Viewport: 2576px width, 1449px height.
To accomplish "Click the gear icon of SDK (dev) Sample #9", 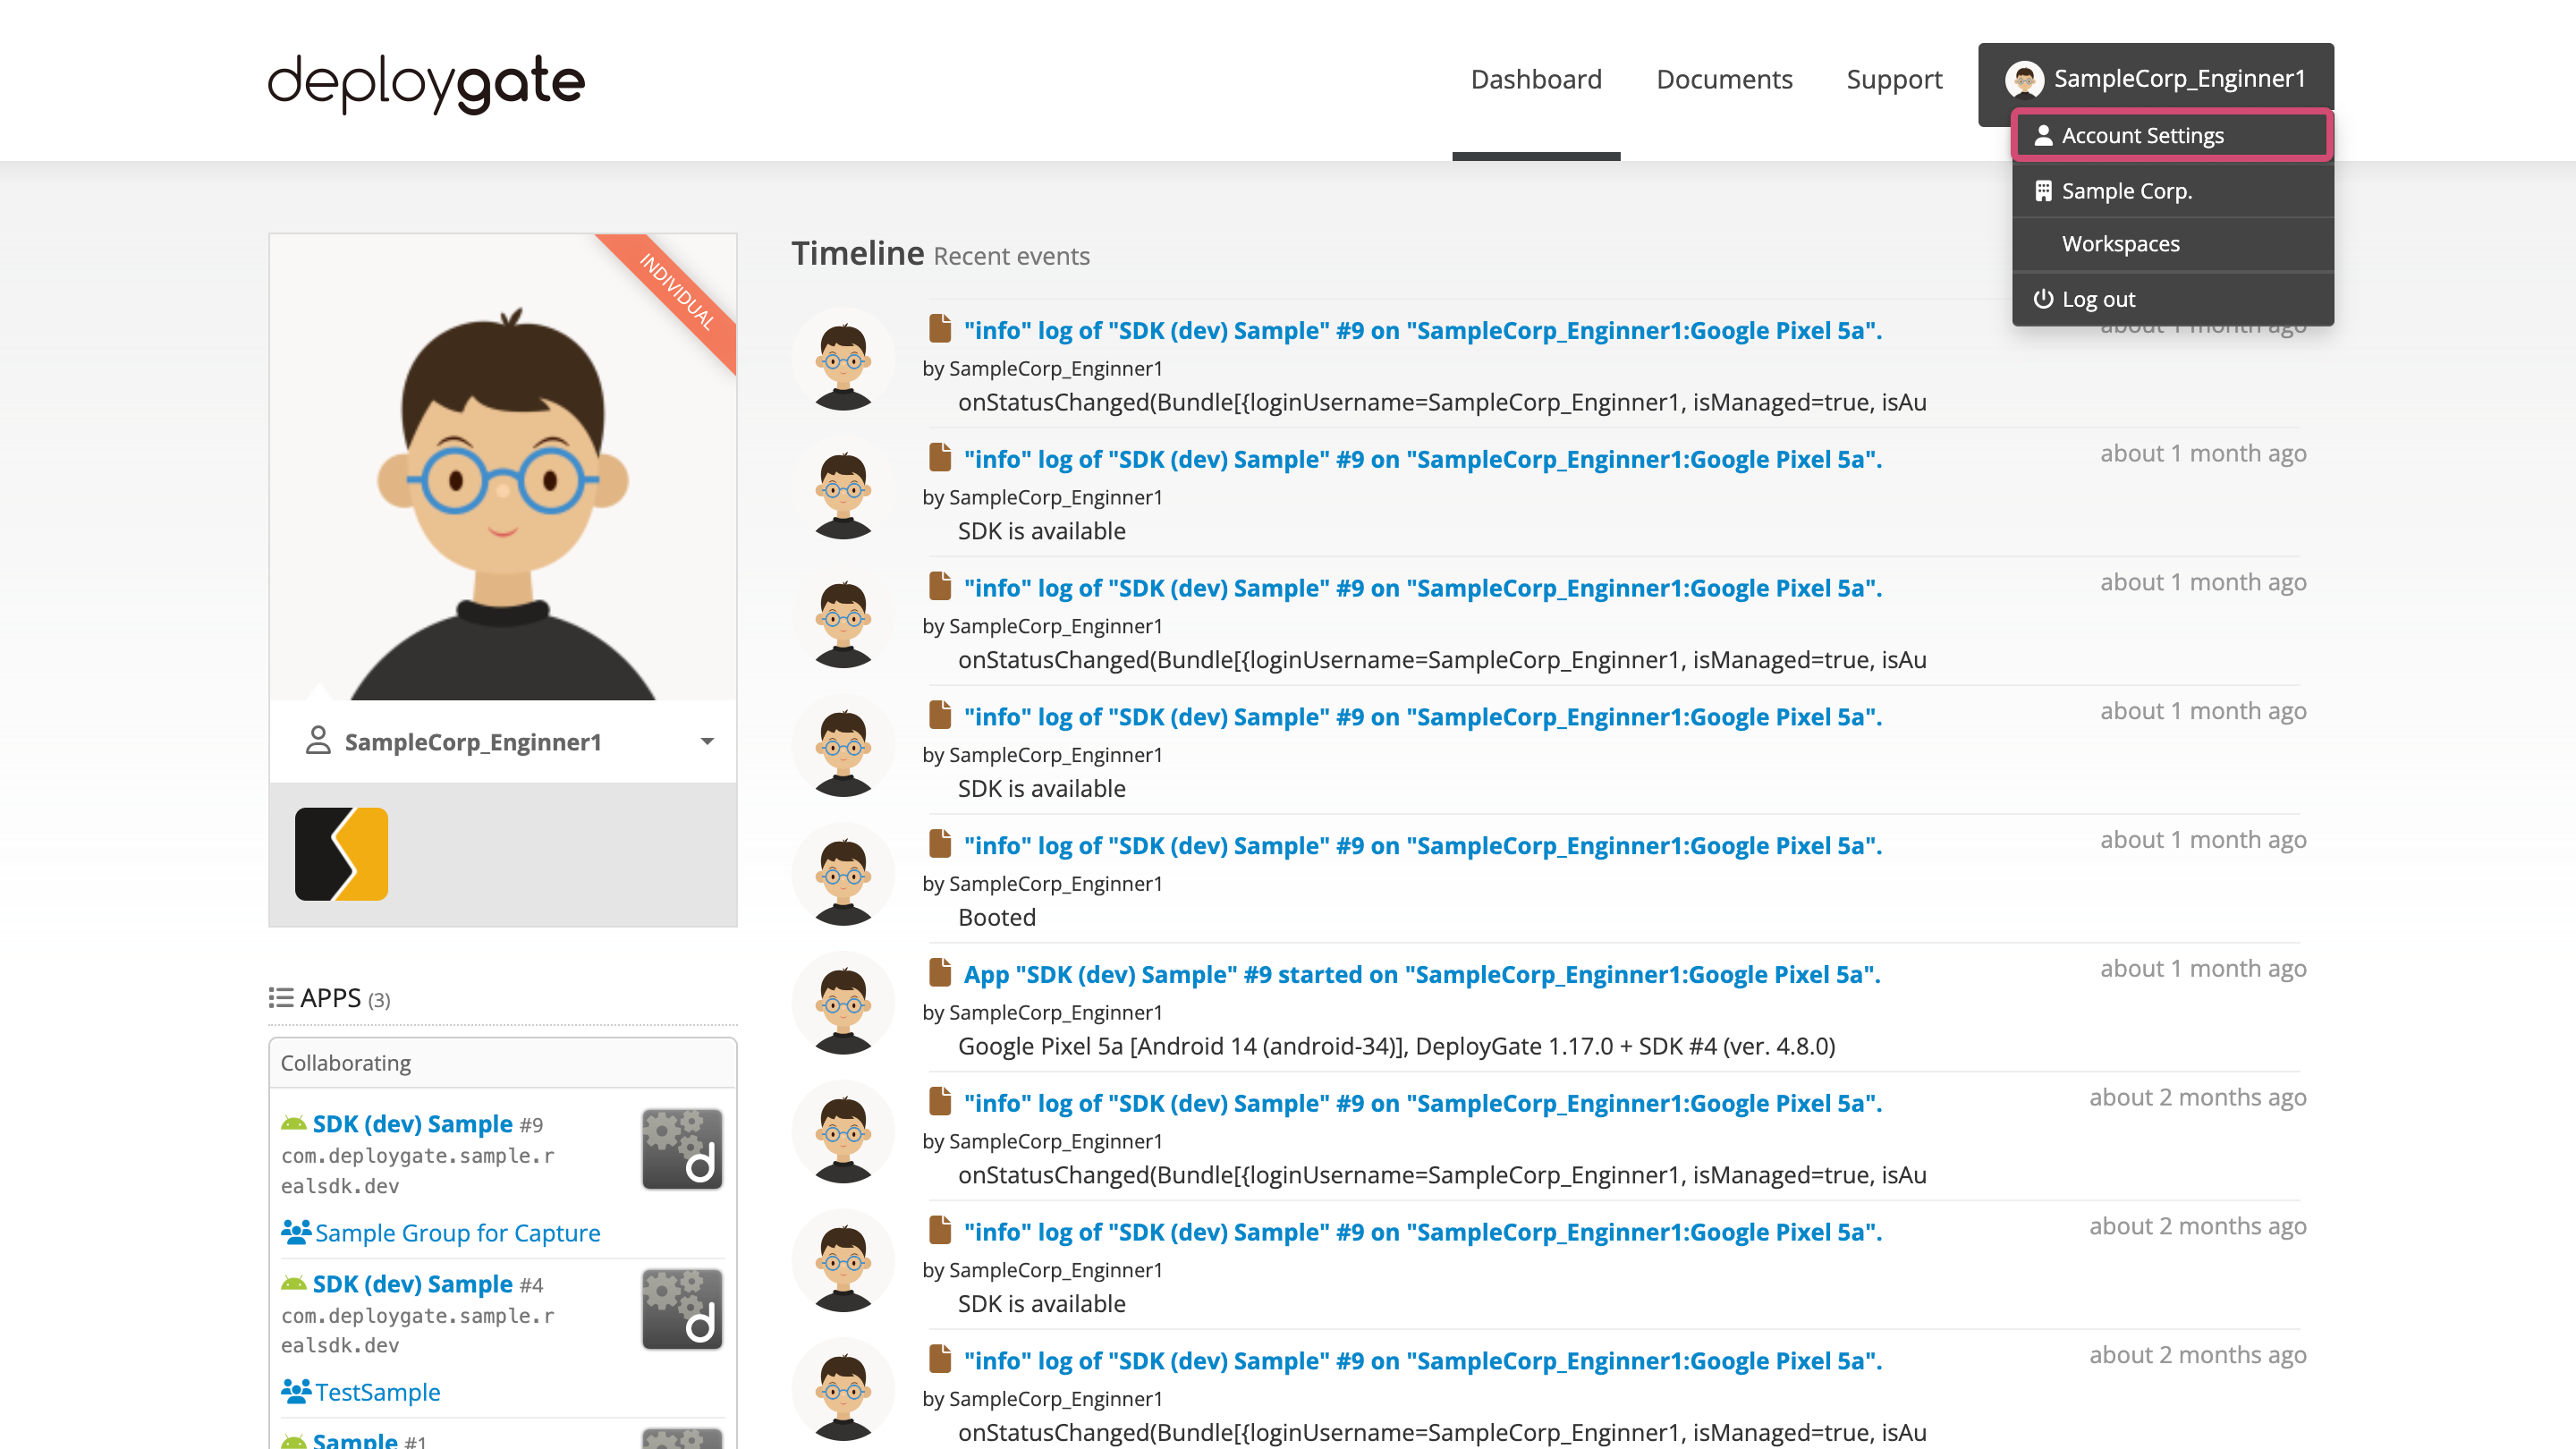I will point(682,1148).
